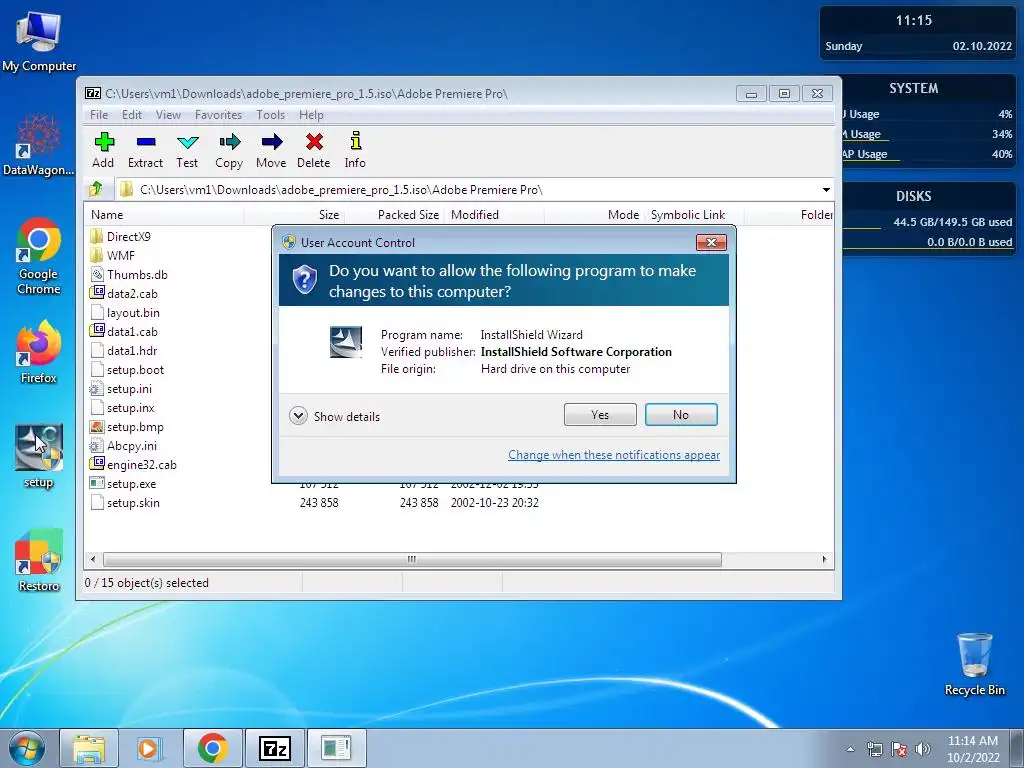Screen dimensions: 1024x768
Task: Click the Copy toolbar icon
Action: [229, 150]
